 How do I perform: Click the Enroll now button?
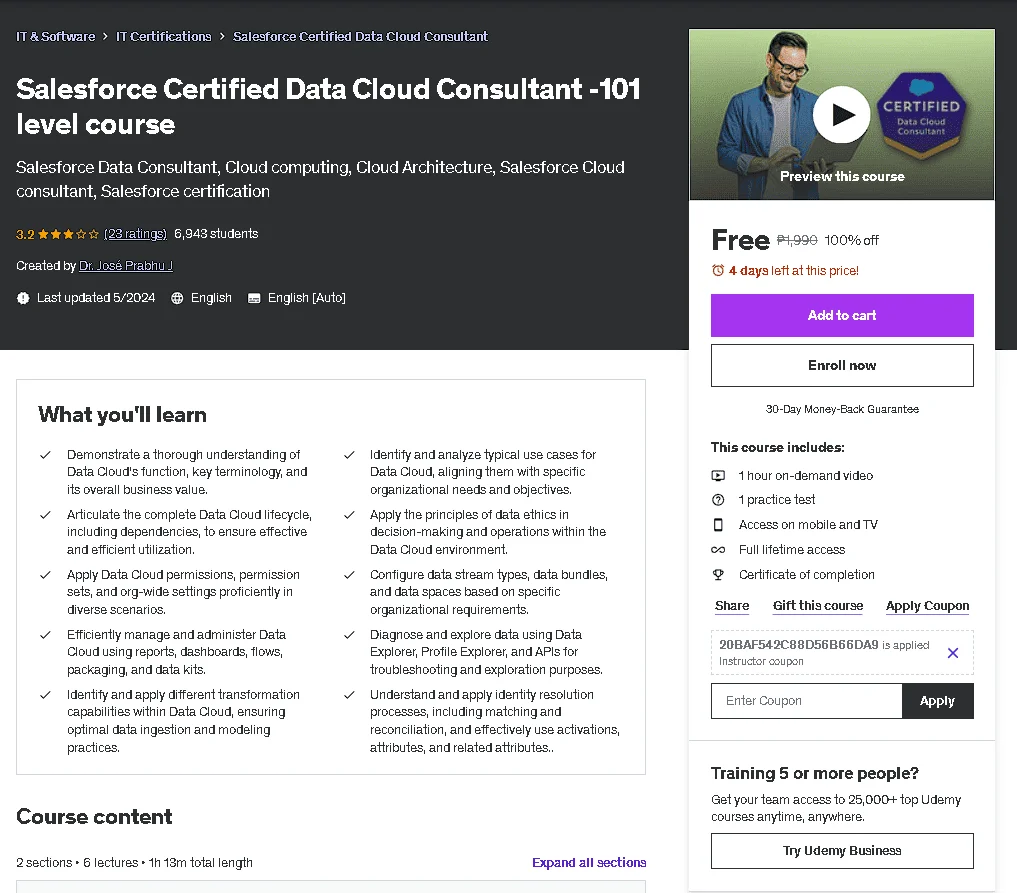point(842,365)
